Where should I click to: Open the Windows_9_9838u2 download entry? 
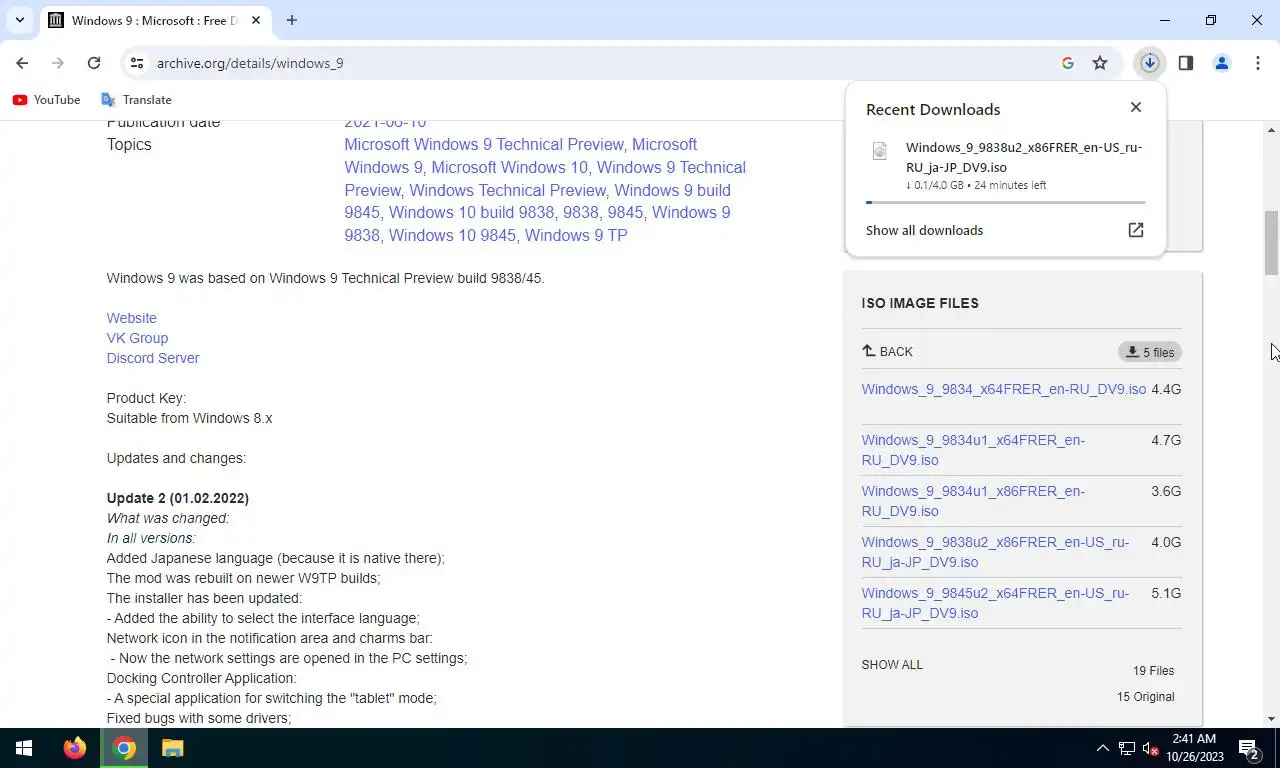[1005, 165]
